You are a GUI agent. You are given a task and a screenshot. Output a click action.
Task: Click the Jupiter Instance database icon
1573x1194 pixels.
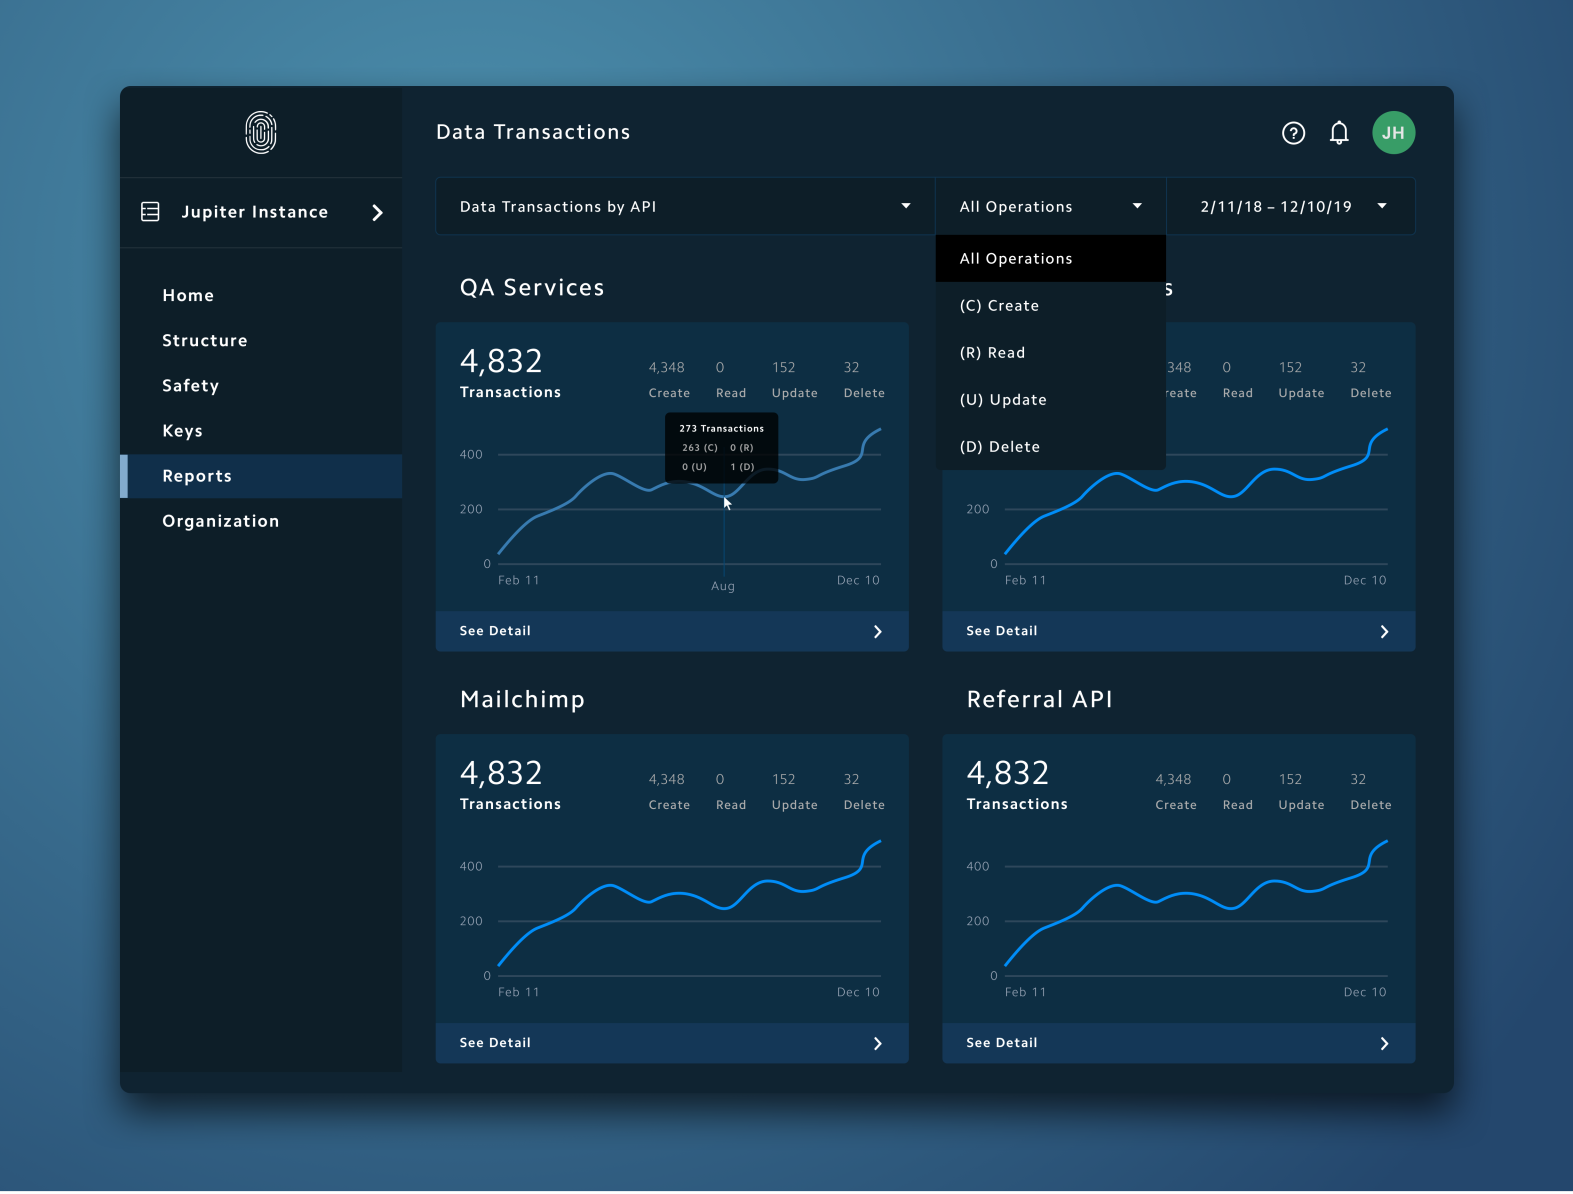(x=150, y=212)
